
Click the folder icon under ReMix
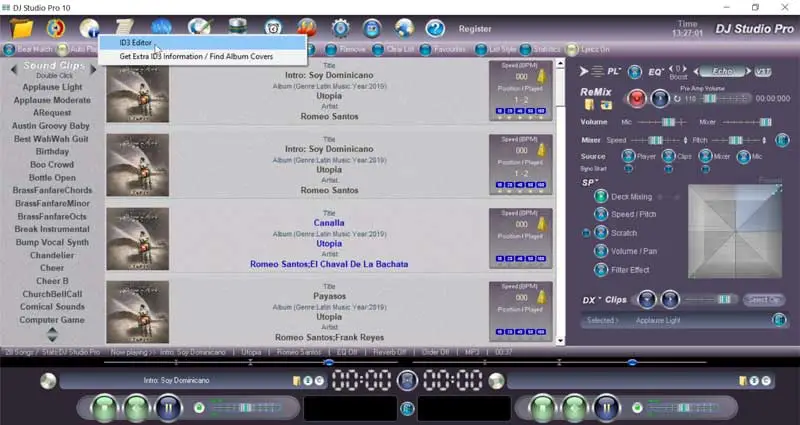pyautogui.click(x=606, y=105)
